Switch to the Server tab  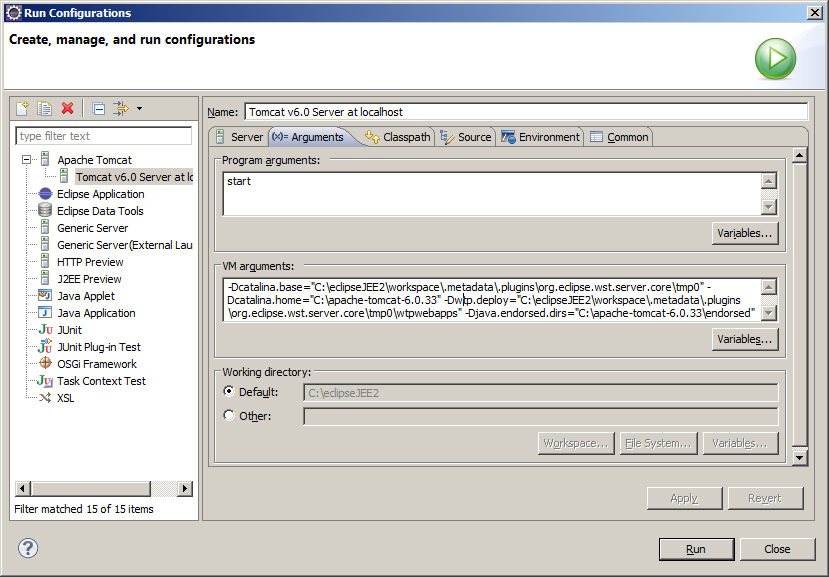(x=239, y=137)
